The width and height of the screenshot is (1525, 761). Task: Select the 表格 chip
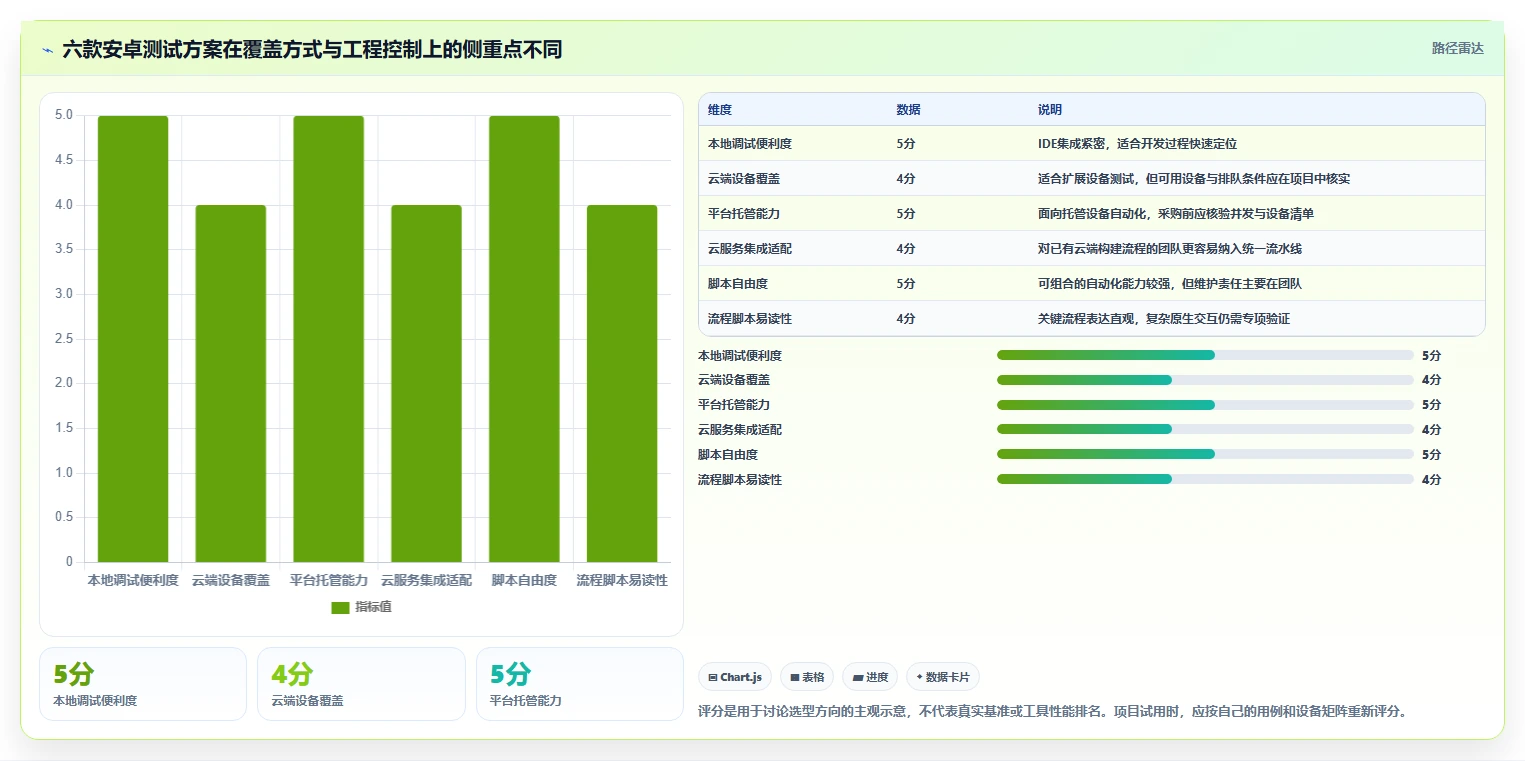[807, 677]
